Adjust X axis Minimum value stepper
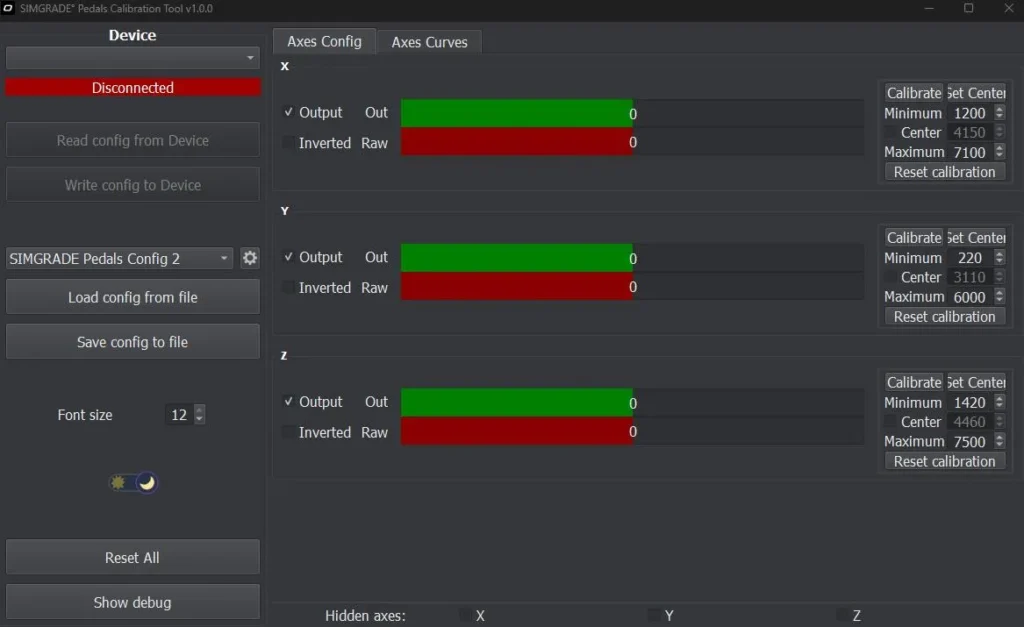Viewport: 1024px width, 627px height. [x=999, y=110]
